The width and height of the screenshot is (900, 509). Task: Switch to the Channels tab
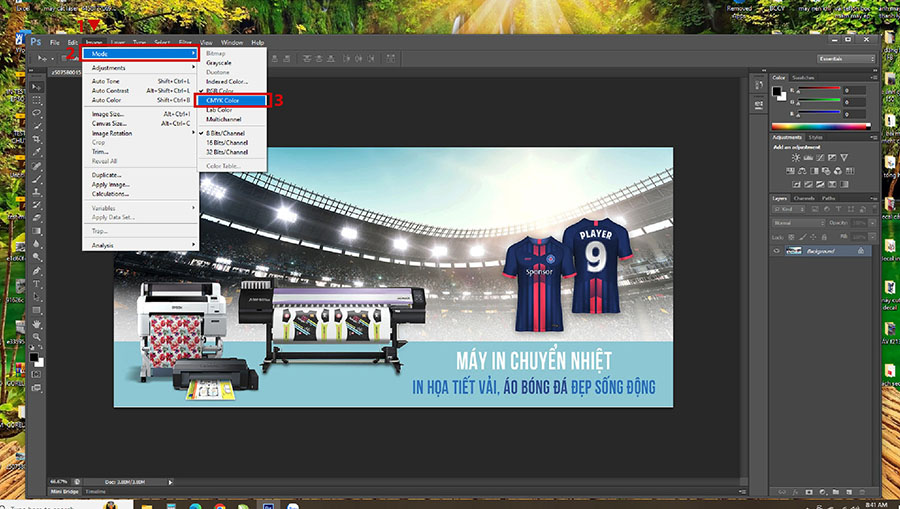804,198
